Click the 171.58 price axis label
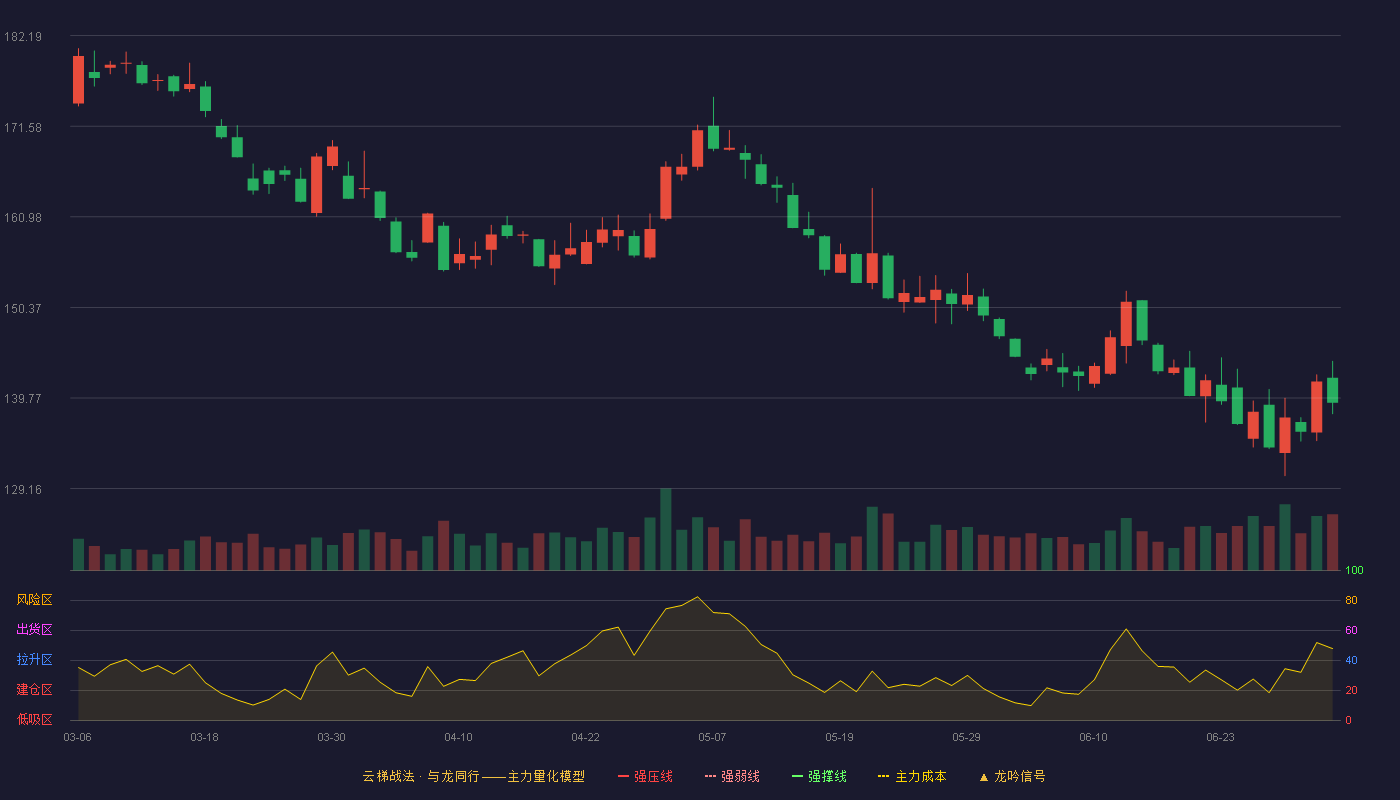 23,127
